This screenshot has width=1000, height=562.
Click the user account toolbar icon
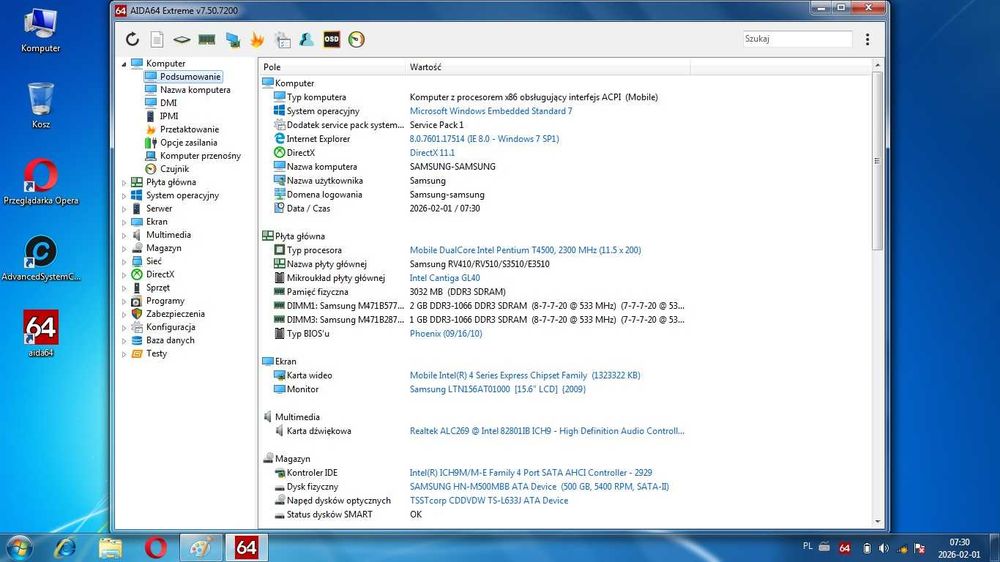[x=307, y=40]
